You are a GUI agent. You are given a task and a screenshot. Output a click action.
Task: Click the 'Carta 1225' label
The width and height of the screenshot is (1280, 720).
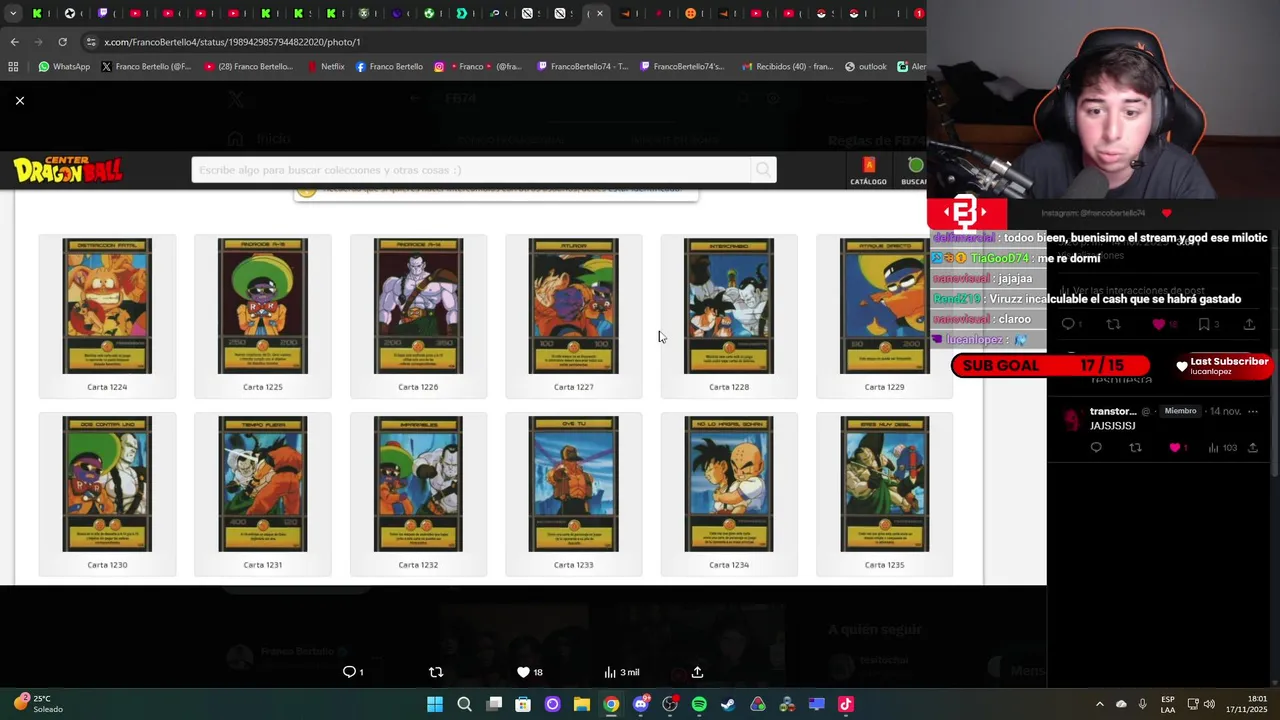(x=262, y=387)
